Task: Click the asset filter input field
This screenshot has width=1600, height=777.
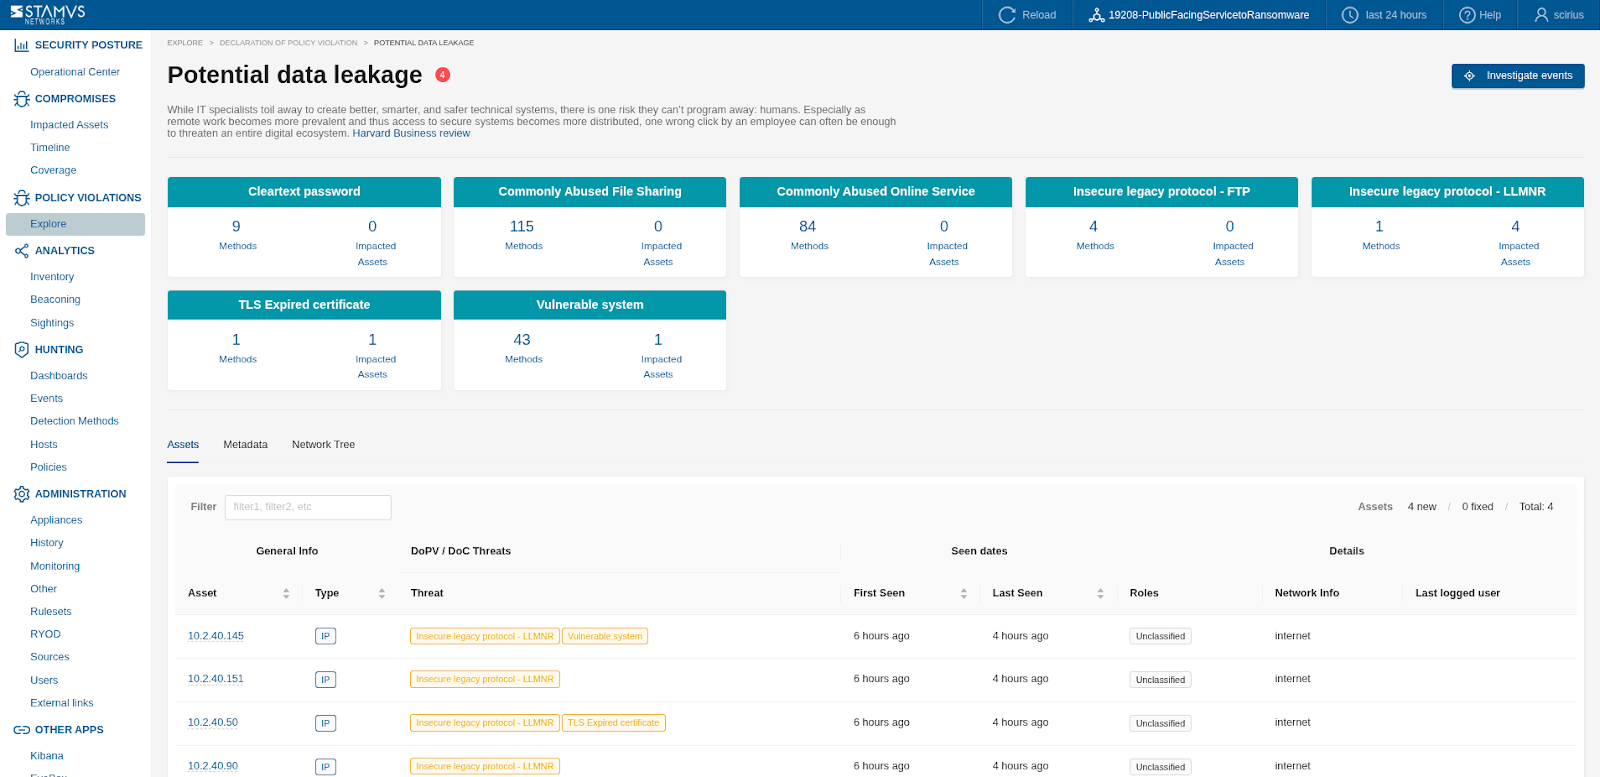Action: point(308,507)
